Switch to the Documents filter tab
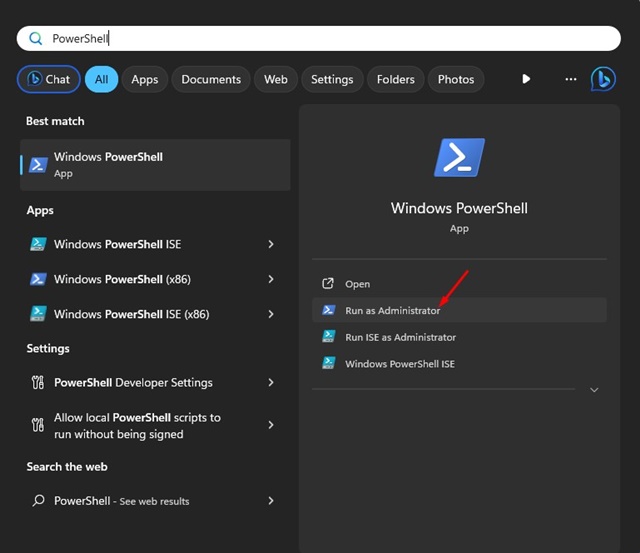This screenshot has width=640, height=553. [211, 79]
